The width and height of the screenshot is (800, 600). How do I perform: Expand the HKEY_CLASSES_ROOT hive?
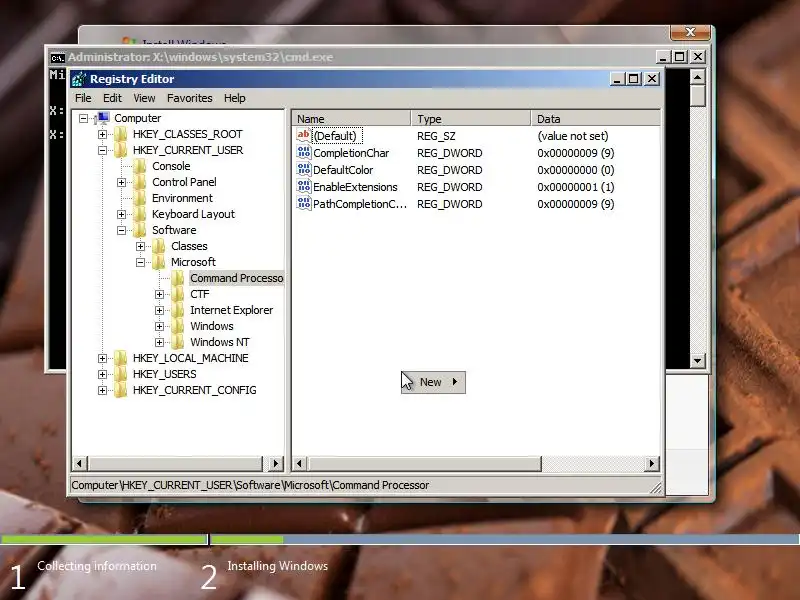[103, 134]
